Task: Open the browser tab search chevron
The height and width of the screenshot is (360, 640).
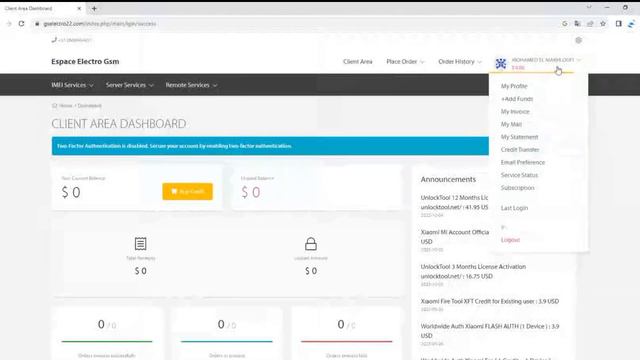Action: pos(589,7)
